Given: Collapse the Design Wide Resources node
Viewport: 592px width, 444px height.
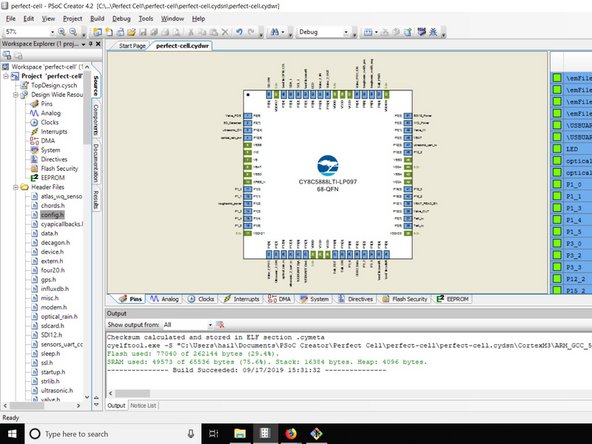Looking at the screenshot, I should click(x=16, y=94).
